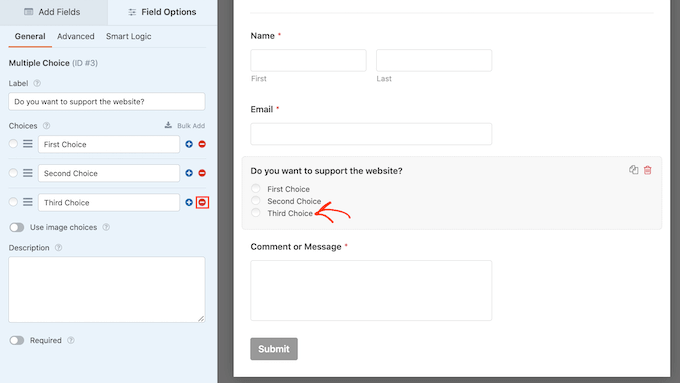Edit the First Choice text field

pos(109,144)
